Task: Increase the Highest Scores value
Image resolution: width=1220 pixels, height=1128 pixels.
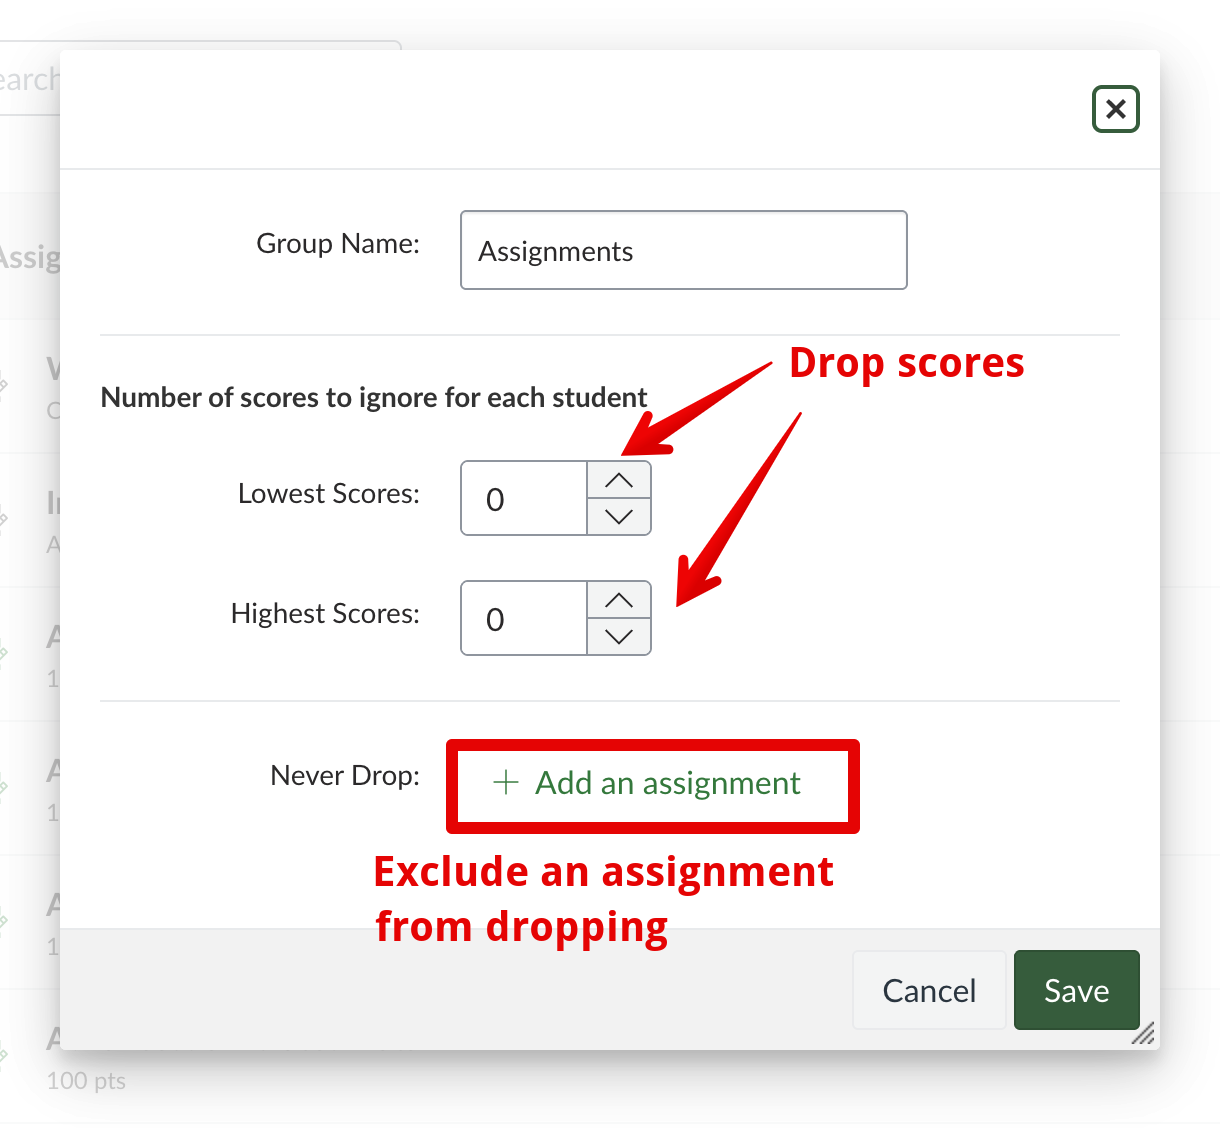Action: [619, 600]
